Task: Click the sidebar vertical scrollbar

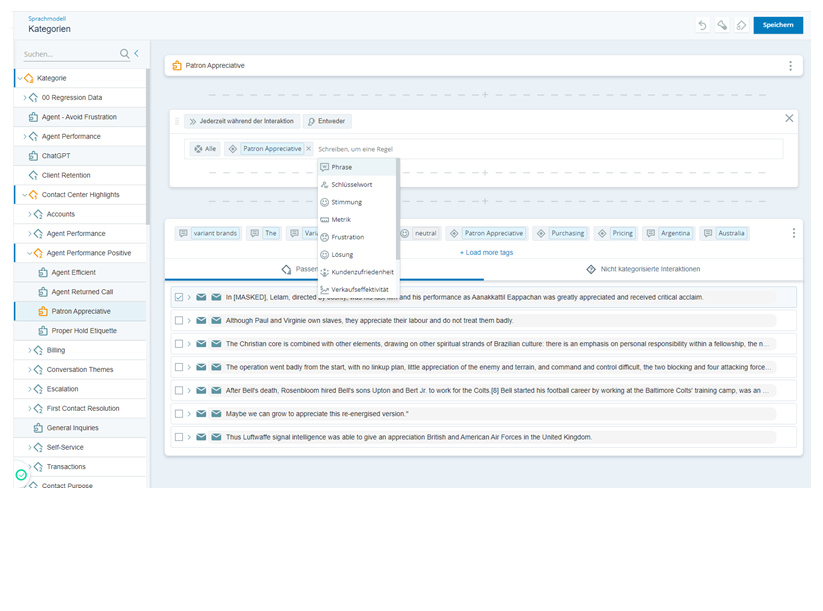Action: (148, 147)
